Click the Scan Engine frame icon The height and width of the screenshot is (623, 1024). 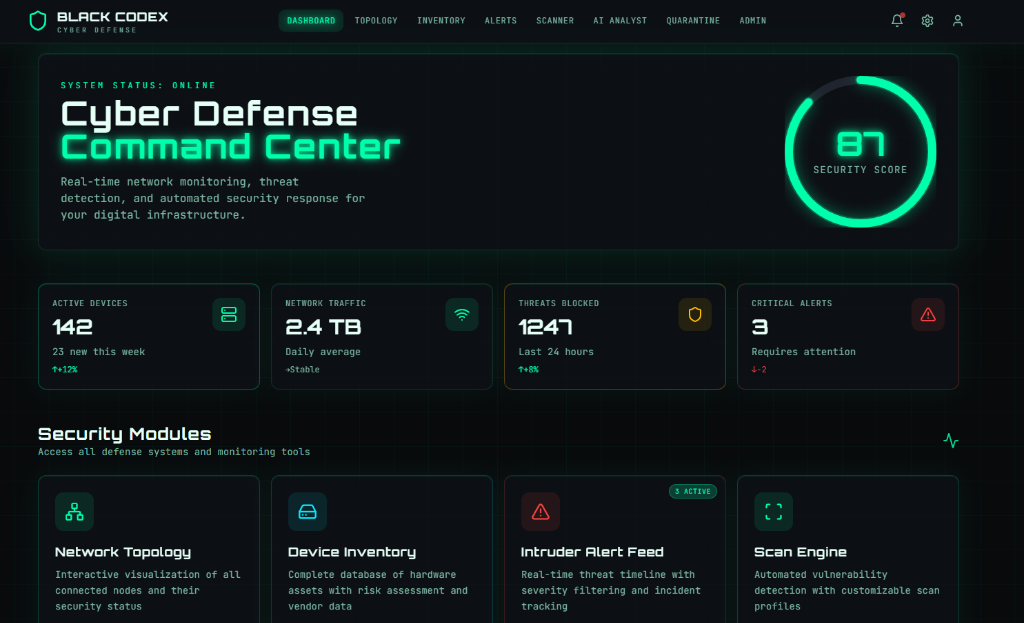click(774, 511)
